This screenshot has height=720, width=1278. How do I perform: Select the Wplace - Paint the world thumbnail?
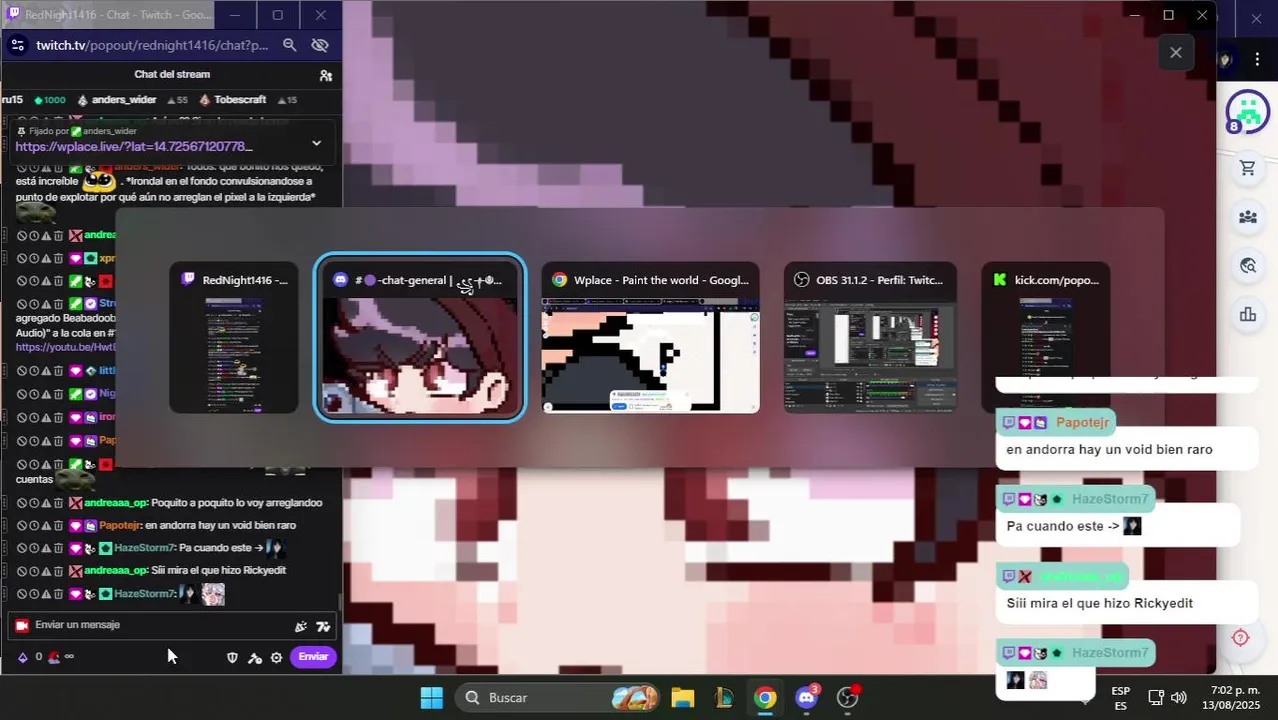650,338
